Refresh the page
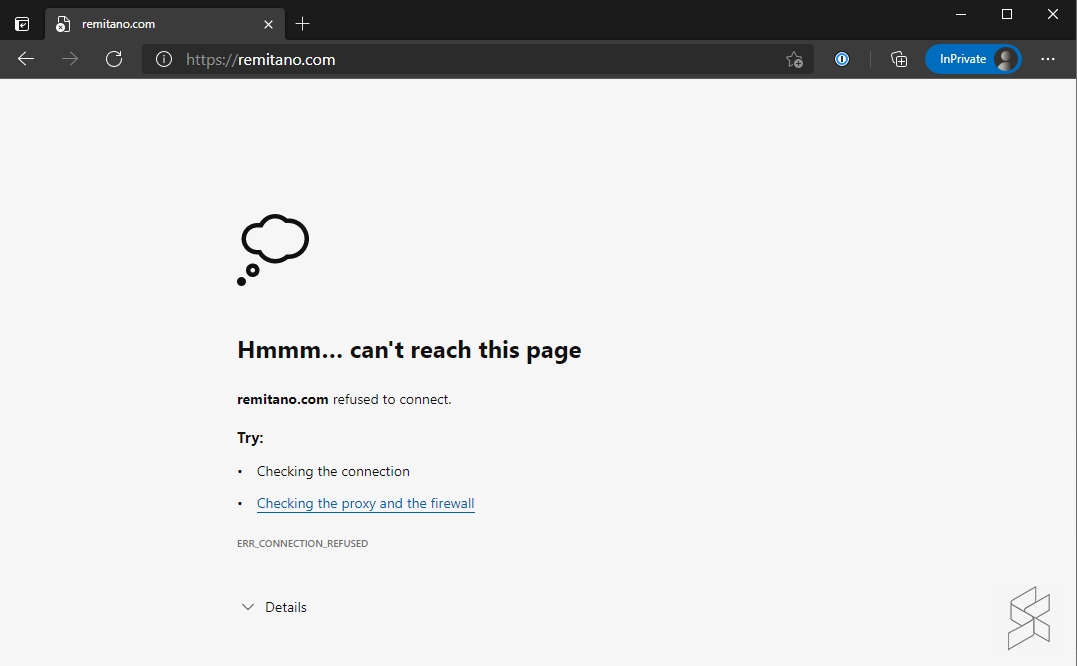 click(114, 59)
